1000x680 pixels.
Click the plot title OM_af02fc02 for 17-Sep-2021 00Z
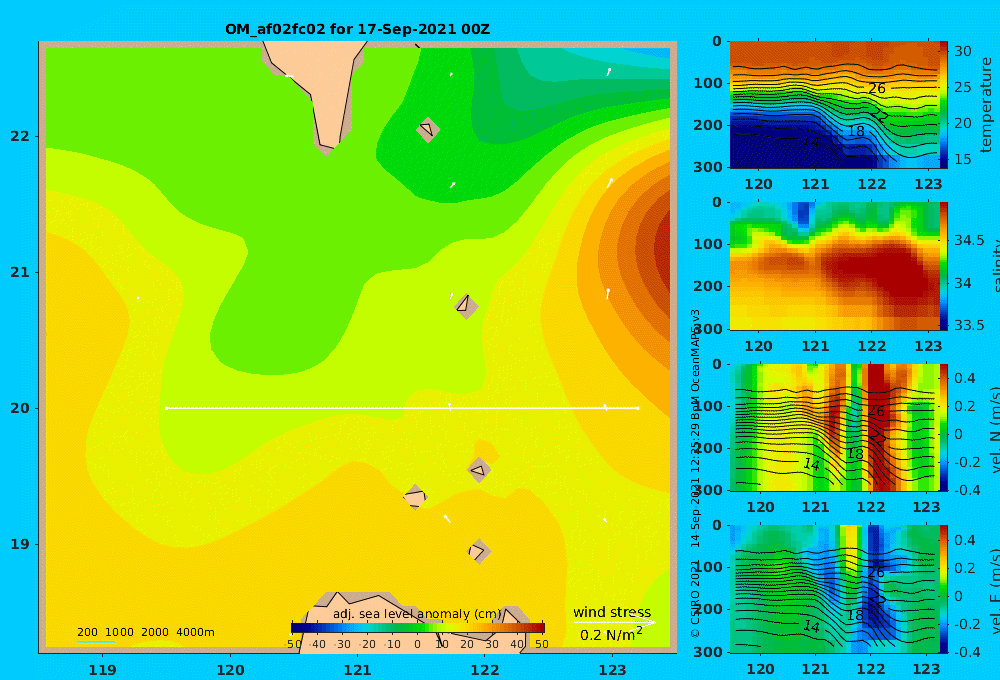[x=357, y=29]
